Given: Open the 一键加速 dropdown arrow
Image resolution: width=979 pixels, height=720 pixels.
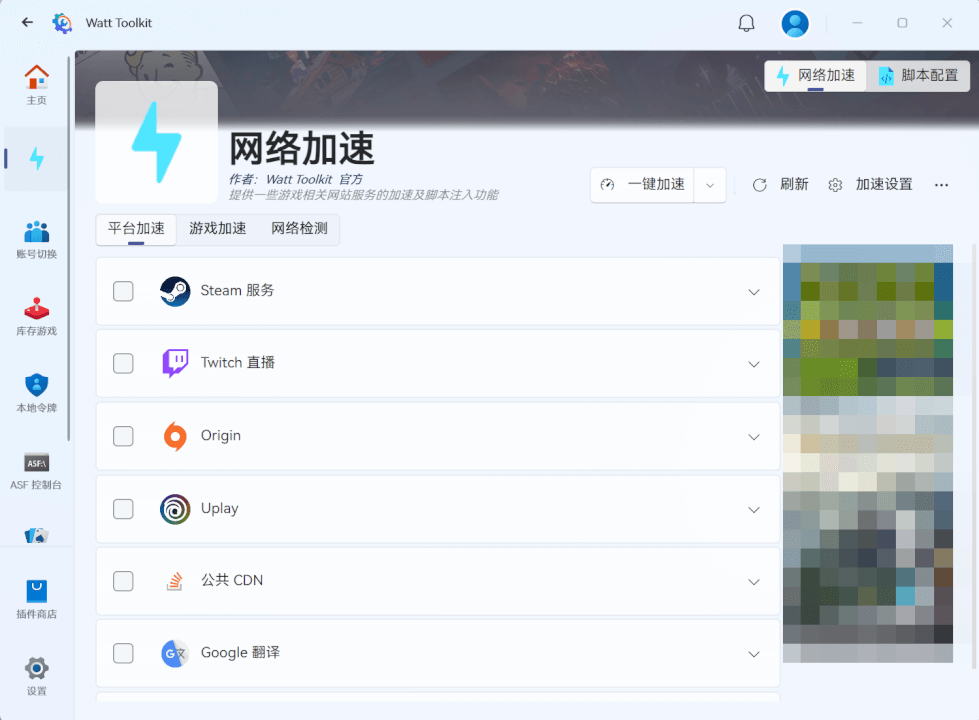Looking at the screenshot, I should point(710,185).
